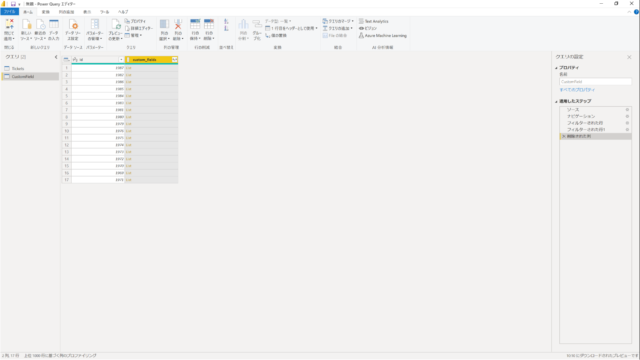Collapse the プロパティ section triangle
The height and width of the screenshot is (360, 640).
[556, 68]
